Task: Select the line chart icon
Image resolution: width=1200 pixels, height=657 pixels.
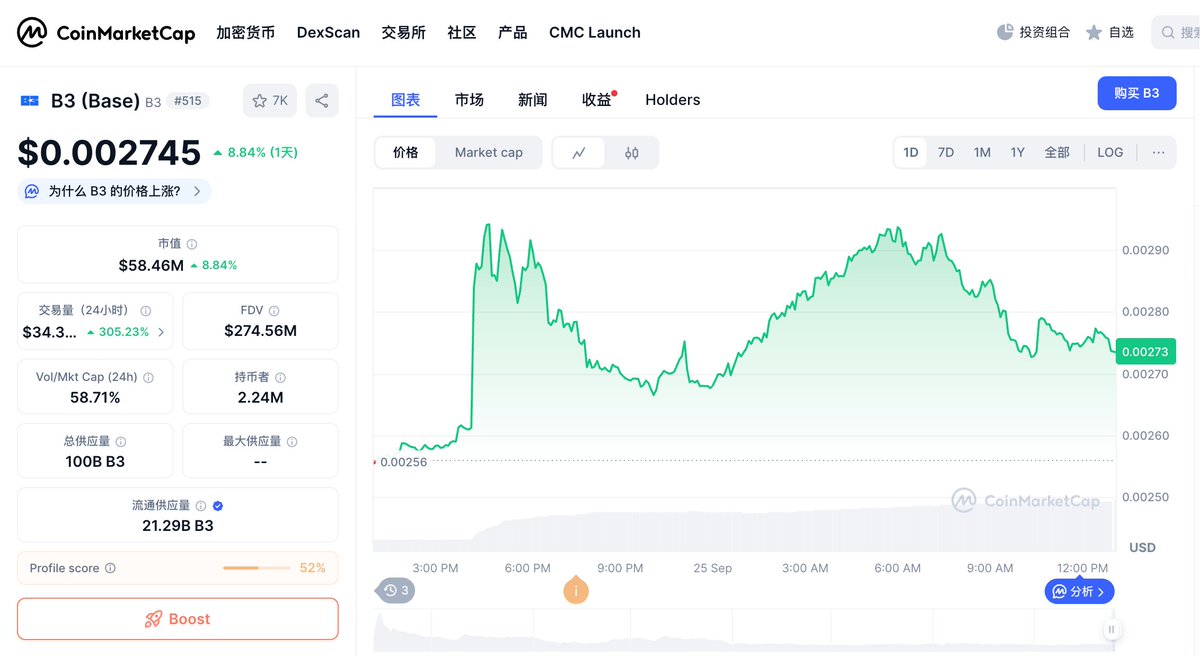Action: (x=579, y=153)
